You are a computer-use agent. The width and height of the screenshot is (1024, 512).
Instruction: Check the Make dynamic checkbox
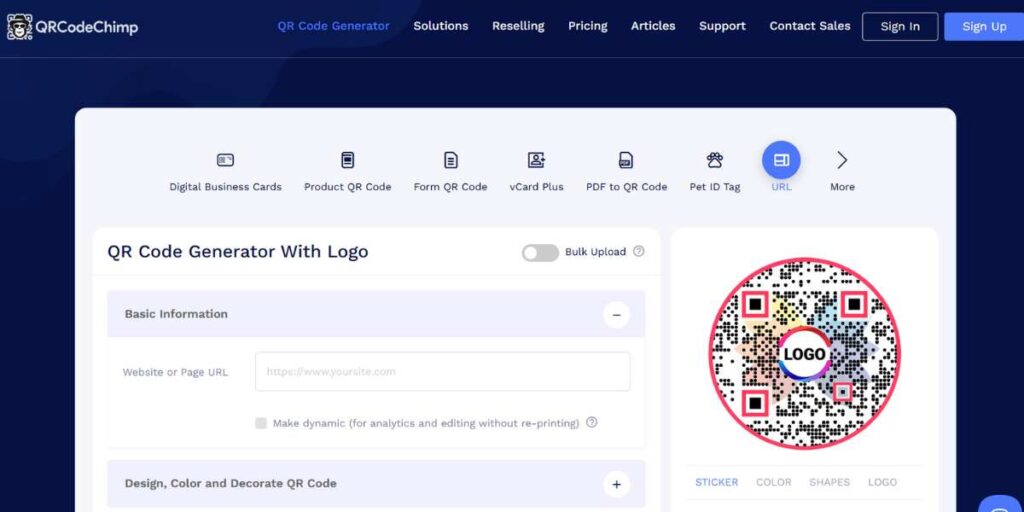(x=261, y=423)
